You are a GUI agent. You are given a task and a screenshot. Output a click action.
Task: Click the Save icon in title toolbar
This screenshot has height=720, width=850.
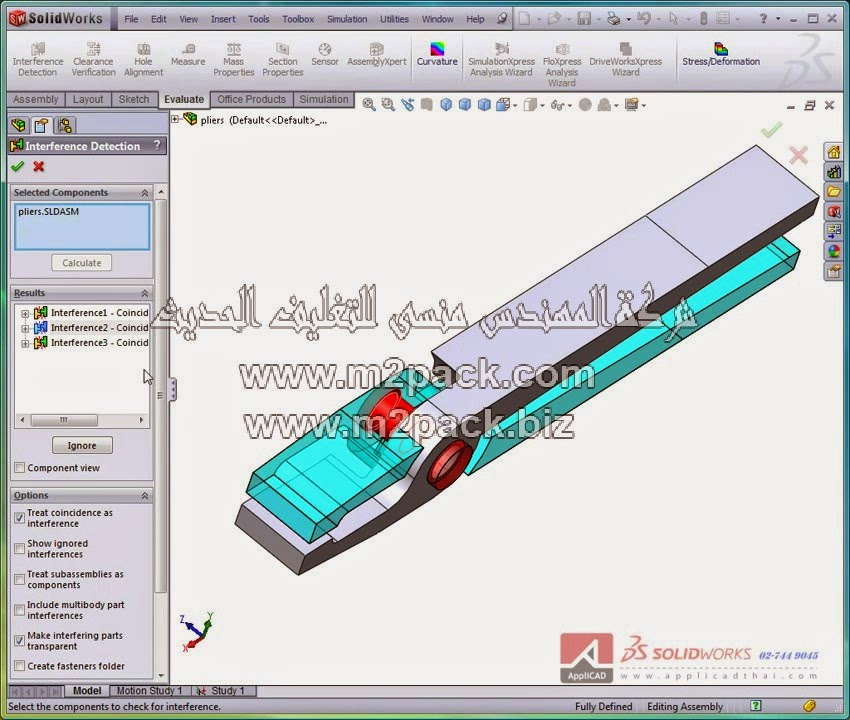584,19
